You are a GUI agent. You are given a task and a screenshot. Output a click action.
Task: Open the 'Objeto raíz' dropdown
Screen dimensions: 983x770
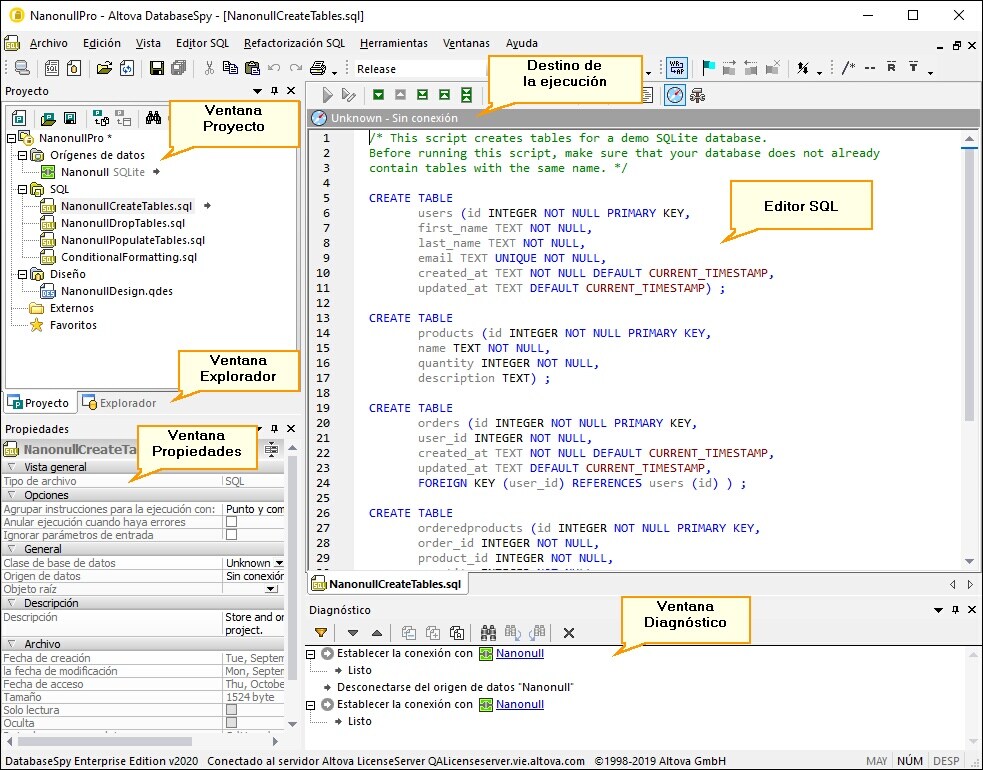click(271, 589)
